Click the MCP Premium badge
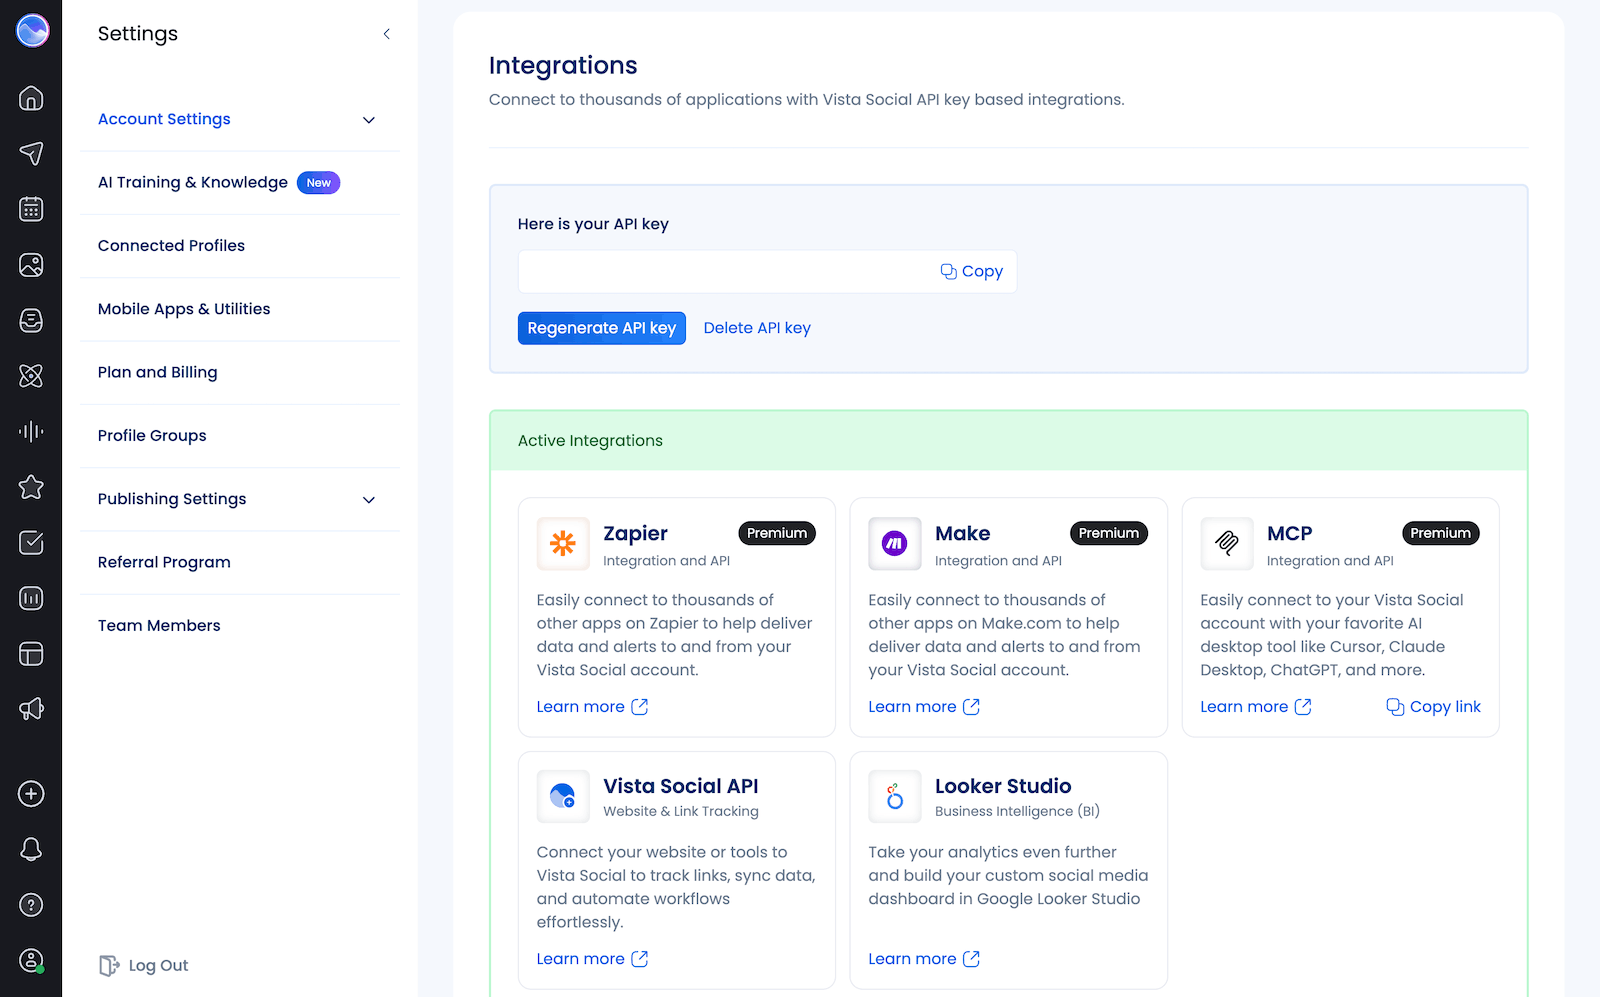 pyautogui.click(x=1441, y=534)
